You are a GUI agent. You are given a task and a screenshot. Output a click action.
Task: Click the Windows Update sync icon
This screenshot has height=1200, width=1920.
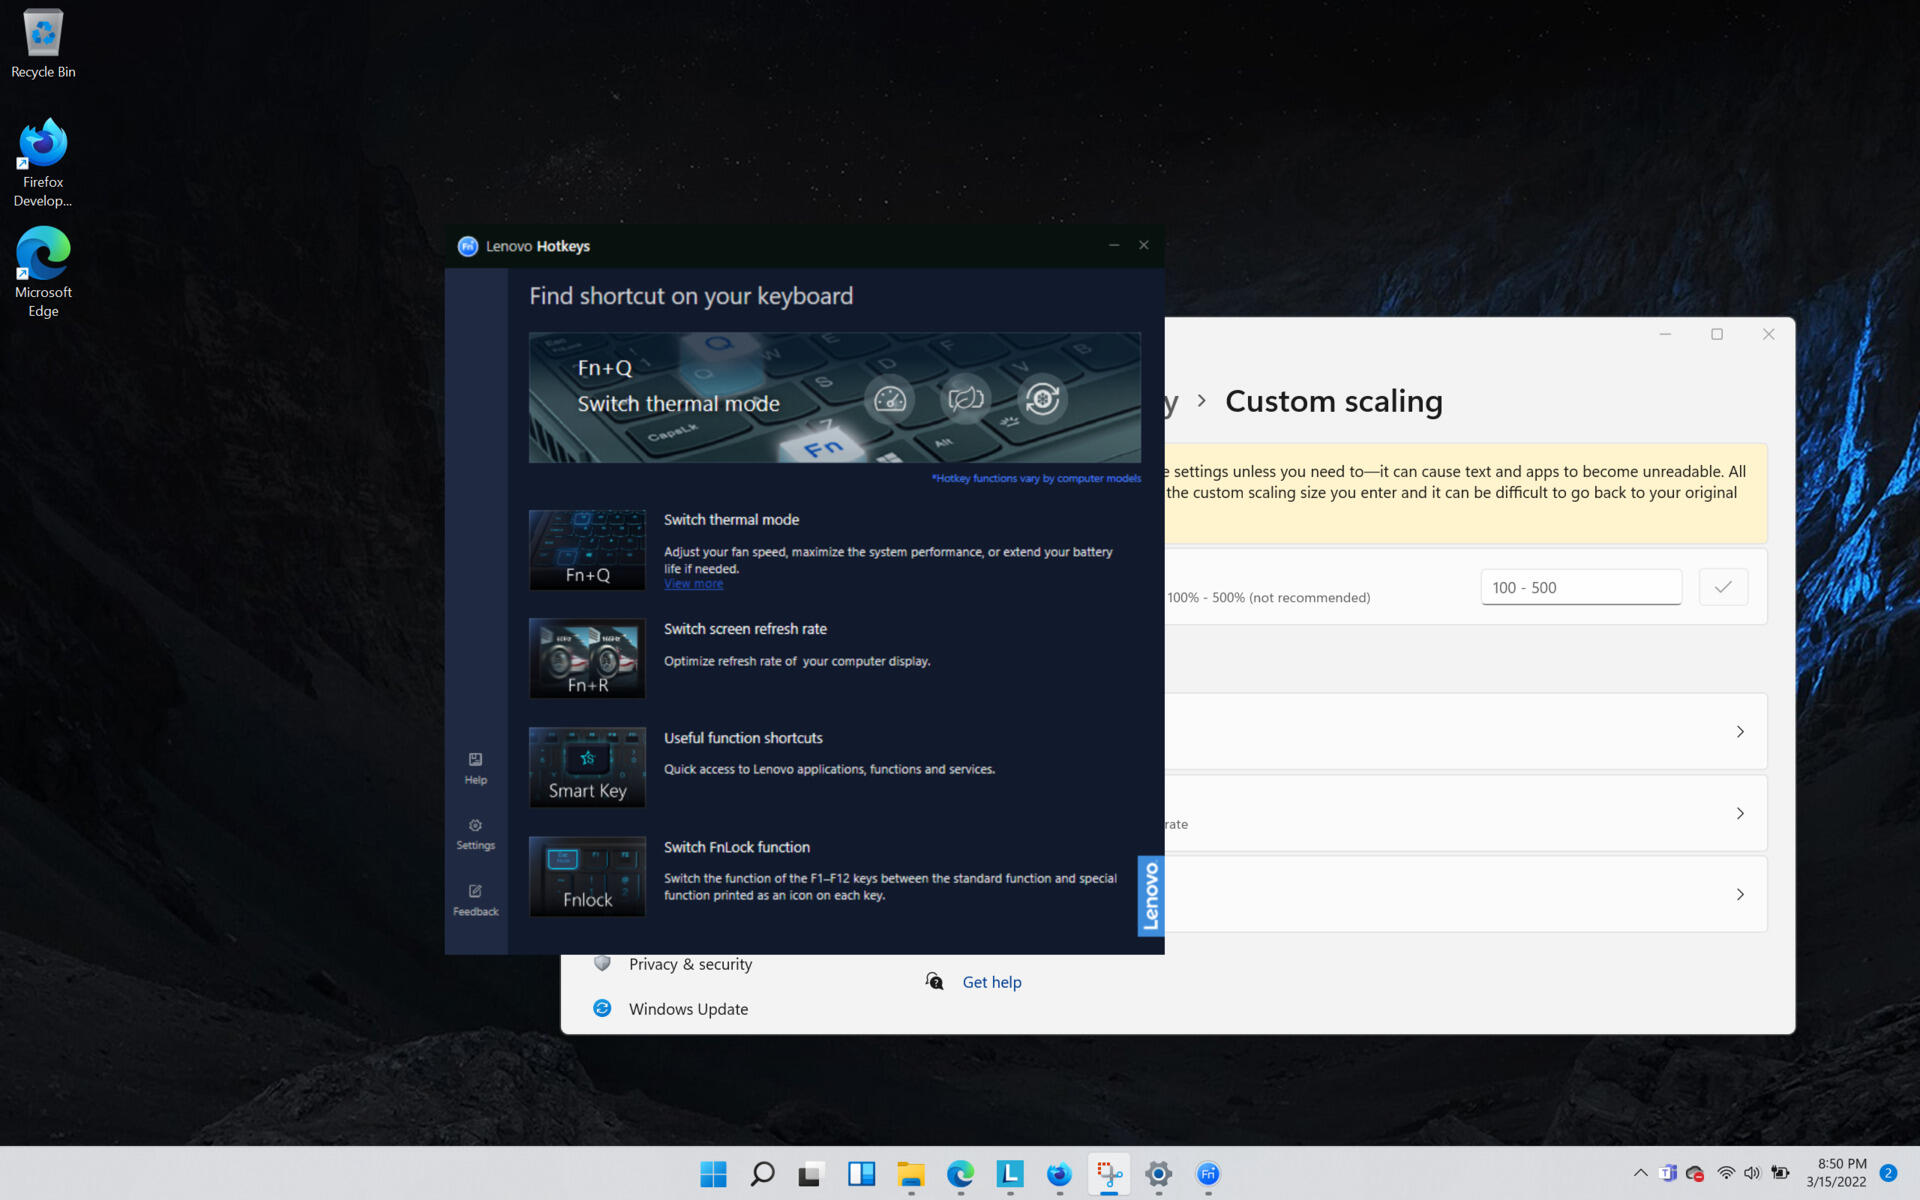602,1008
